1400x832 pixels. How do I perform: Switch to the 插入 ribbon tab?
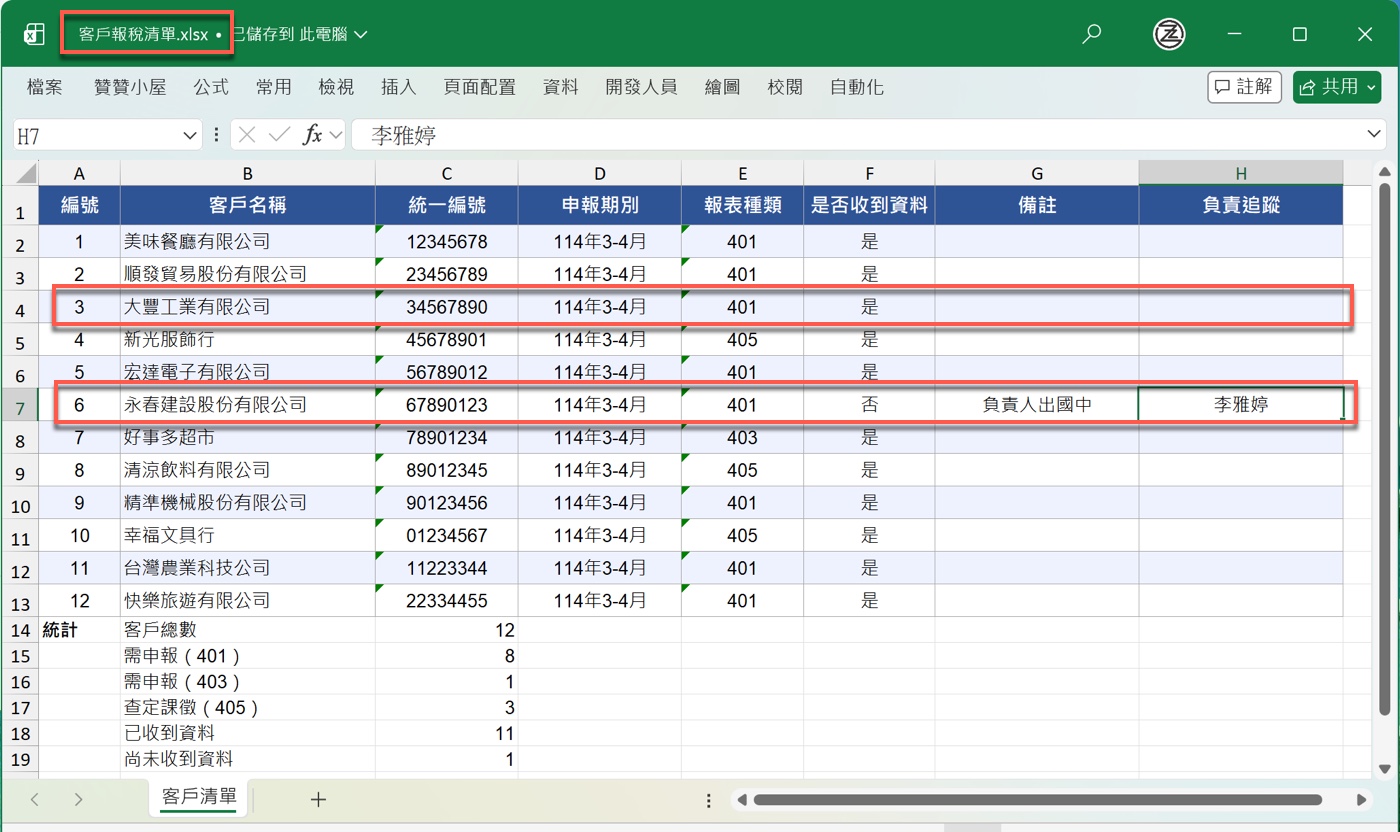[398, 87]
